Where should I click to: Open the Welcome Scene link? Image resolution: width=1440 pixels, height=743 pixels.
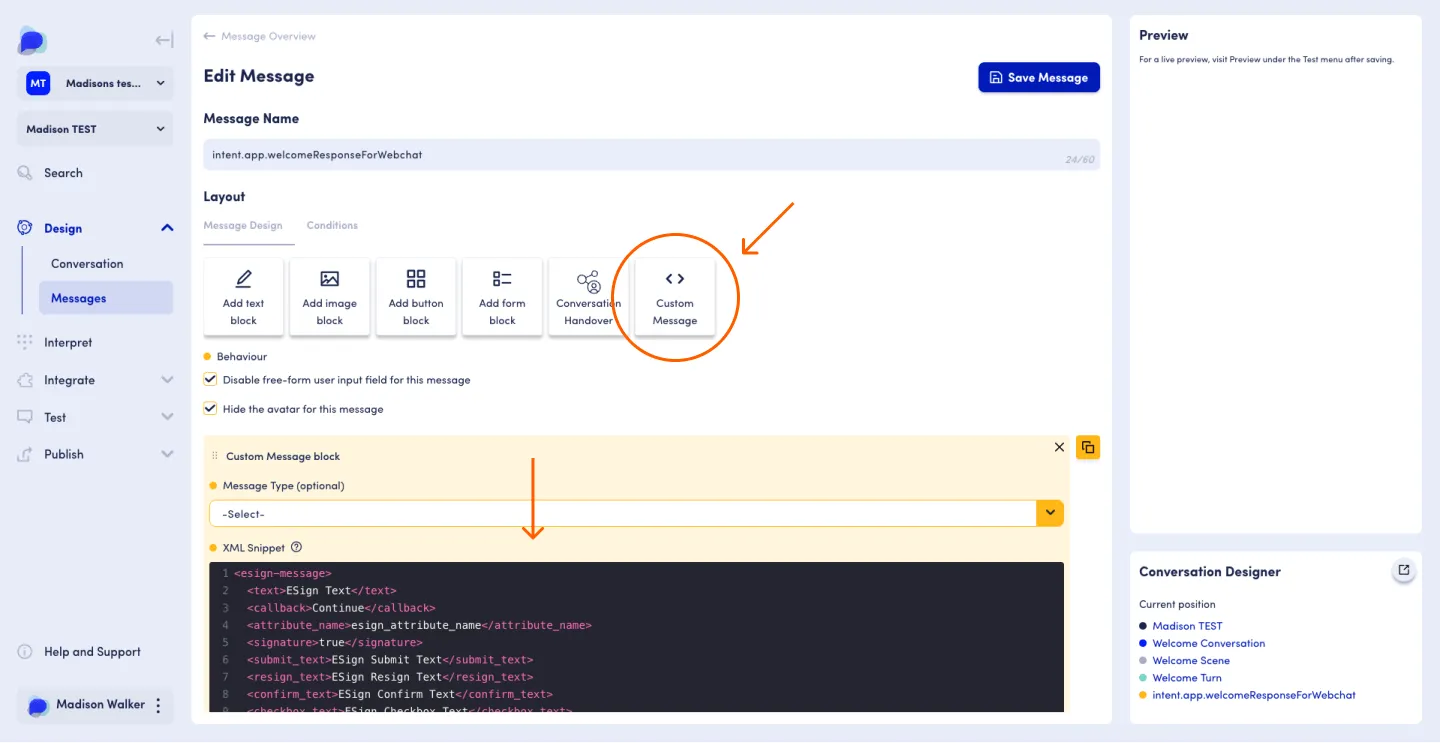pos(1191,660)
